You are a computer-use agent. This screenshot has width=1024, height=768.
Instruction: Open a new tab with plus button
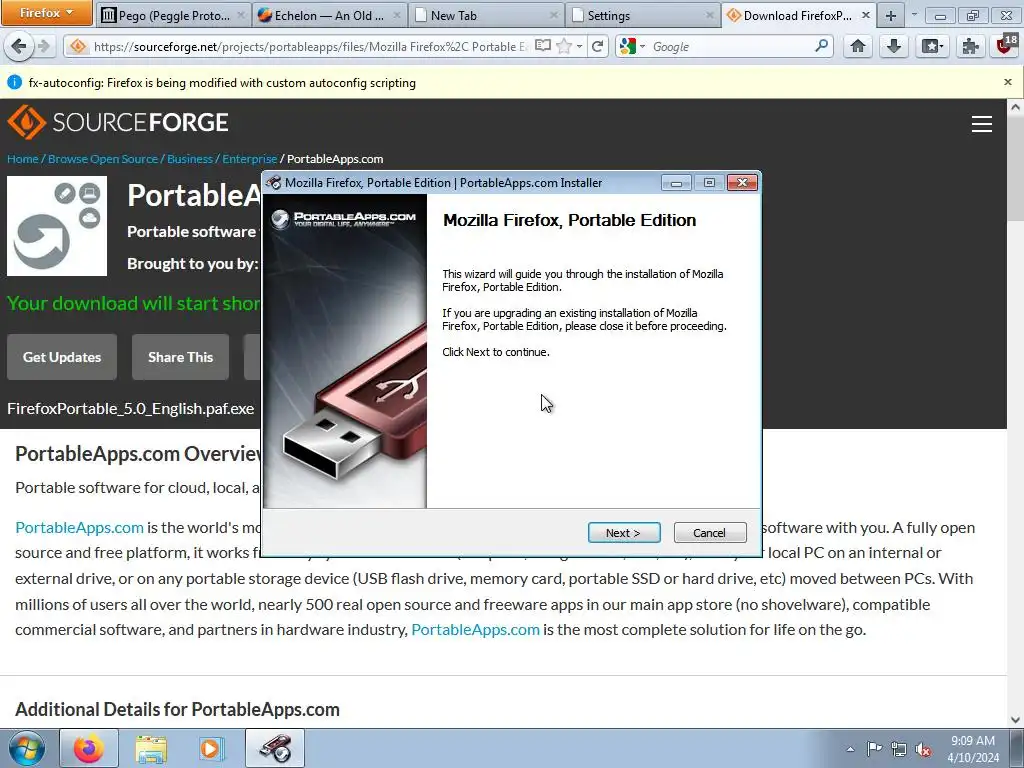tap(890, 16)
